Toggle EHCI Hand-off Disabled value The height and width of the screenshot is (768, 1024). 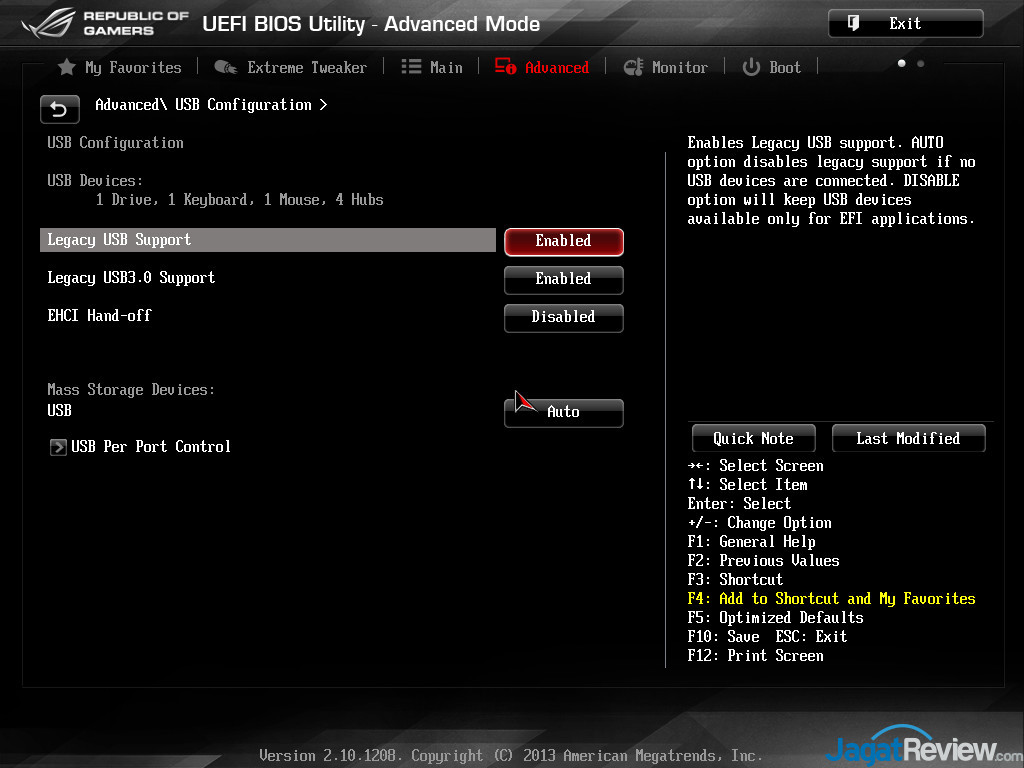click(x=563, y=317)
